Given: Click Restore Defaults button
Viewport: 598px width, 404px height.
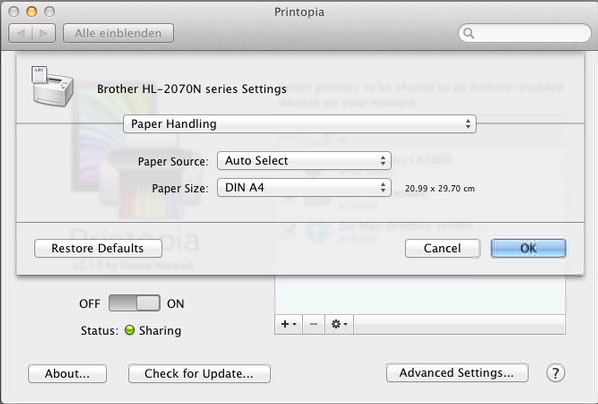Looking at the screenshot, I should 98,248.
